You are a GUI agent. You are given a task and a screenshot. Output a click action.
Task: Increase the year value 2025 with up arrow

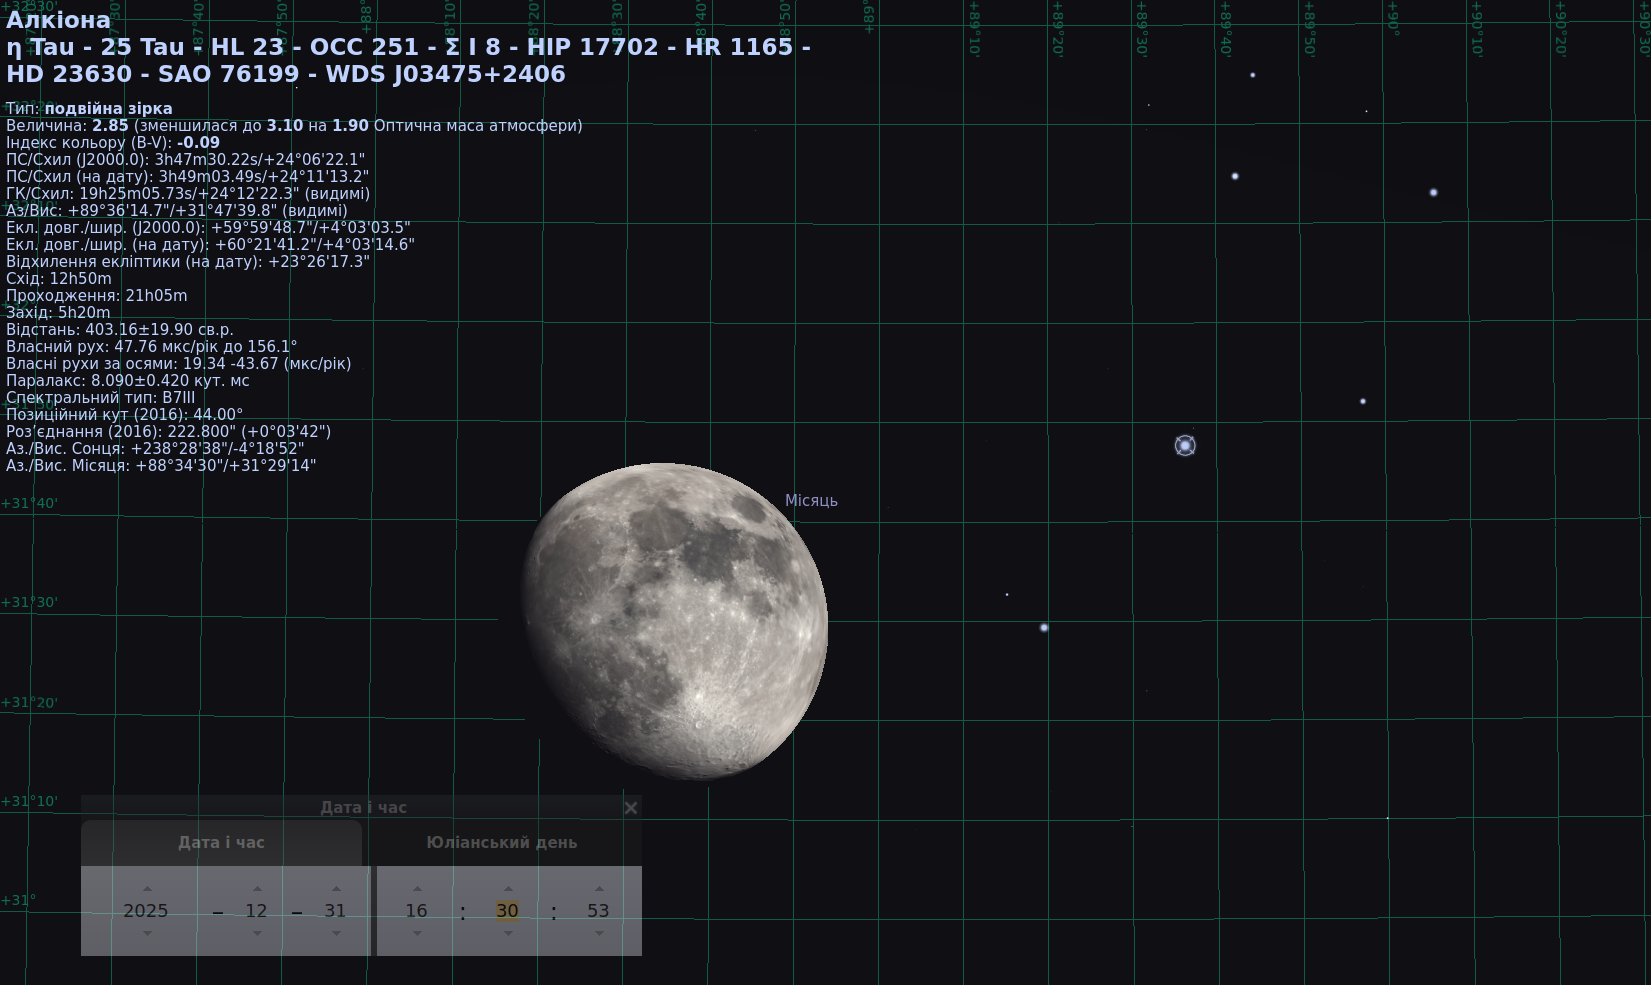[x=147, y=888]
